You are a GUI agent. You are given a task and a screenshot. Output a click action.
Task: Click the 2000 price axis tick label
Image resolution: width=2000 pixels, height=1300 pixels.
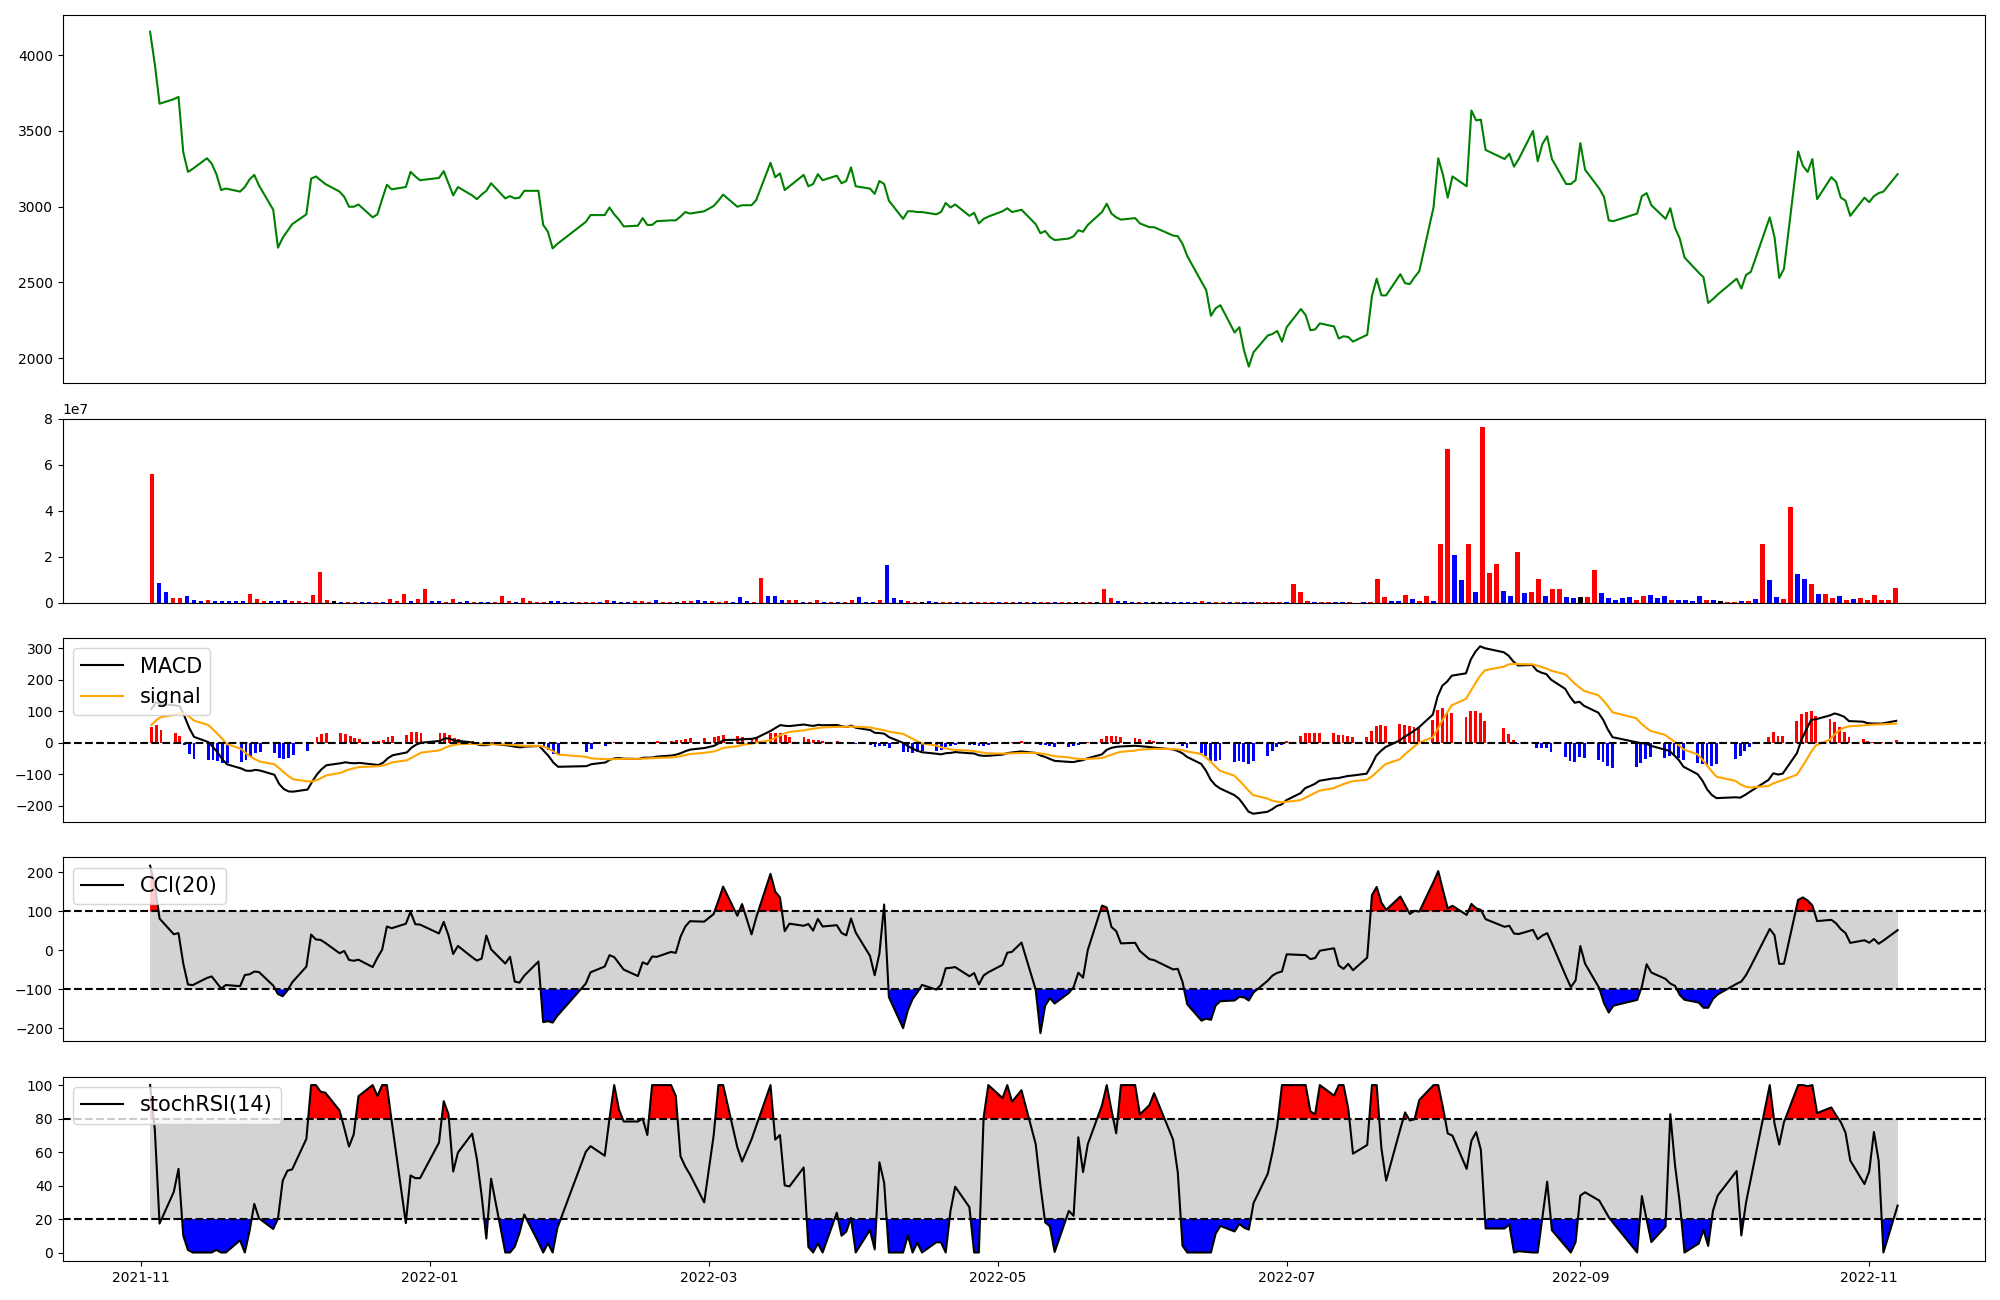pyautogui.click(x=37, y=359)
